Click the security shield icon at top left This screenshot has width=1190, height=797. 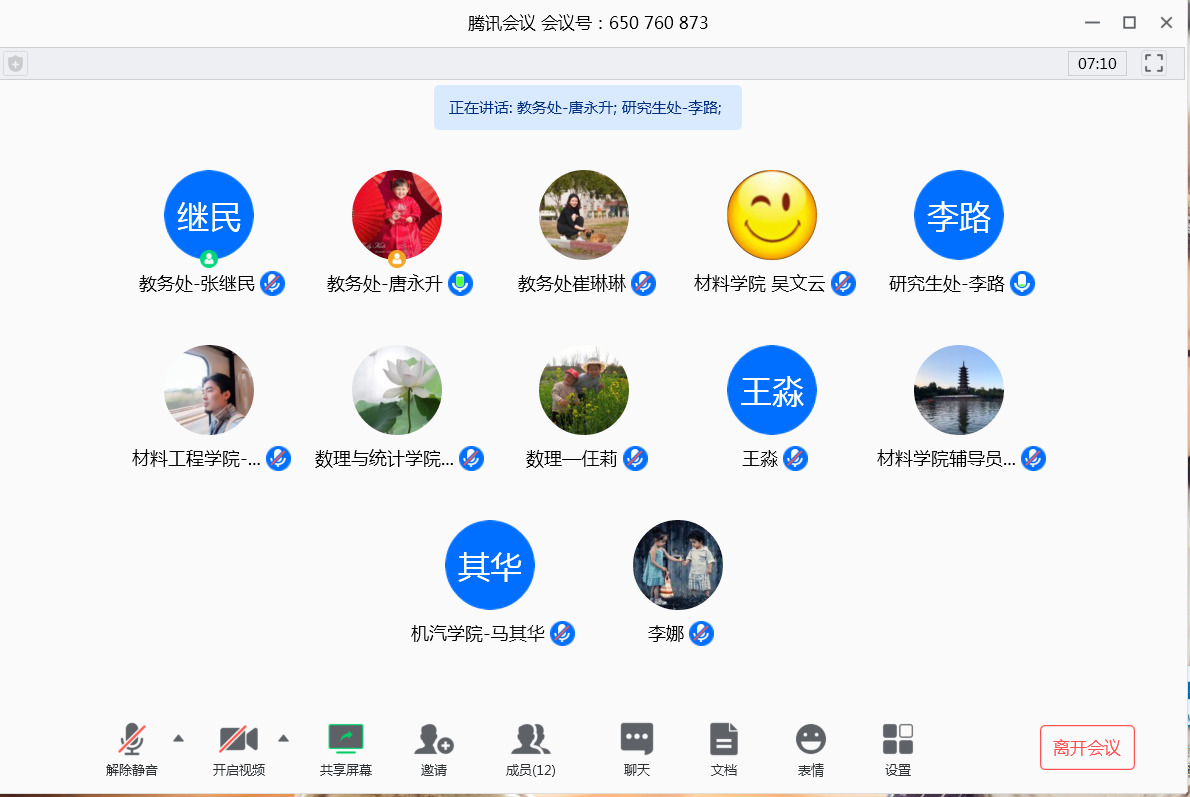15,64
